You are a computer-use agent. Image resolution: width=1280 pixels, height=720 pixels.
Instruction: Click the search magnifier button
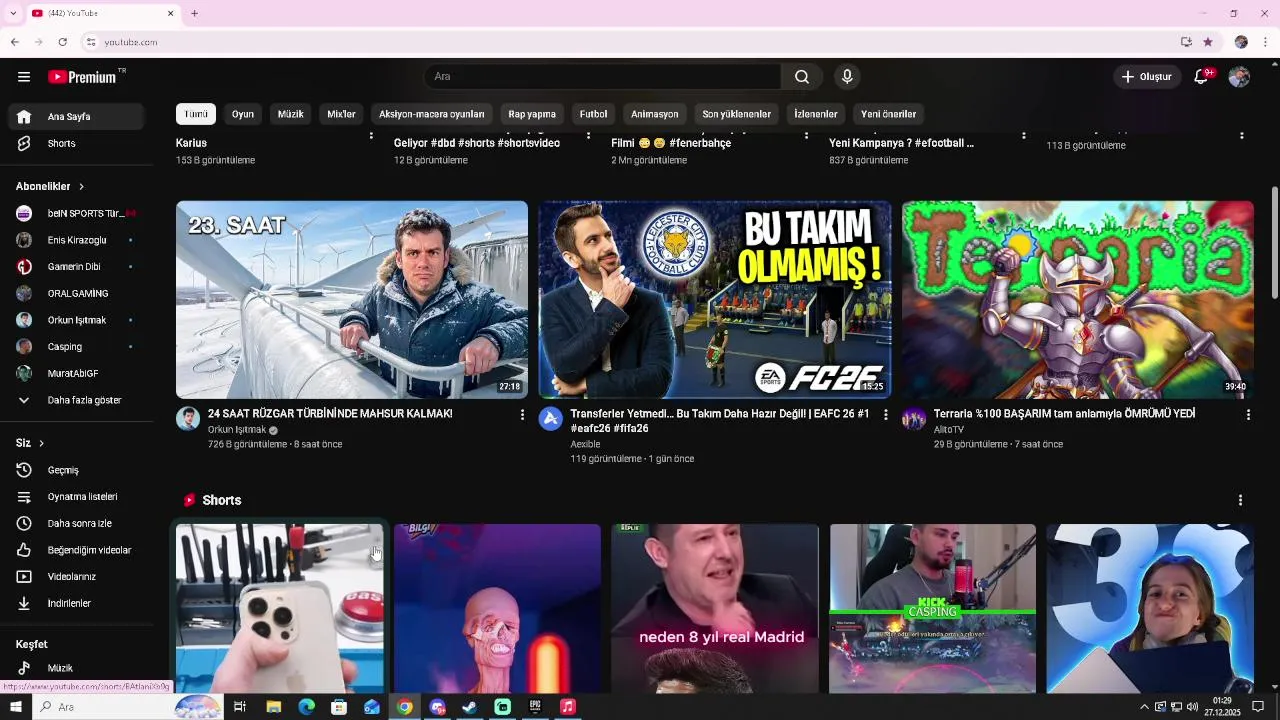click(x=802, y=77)
